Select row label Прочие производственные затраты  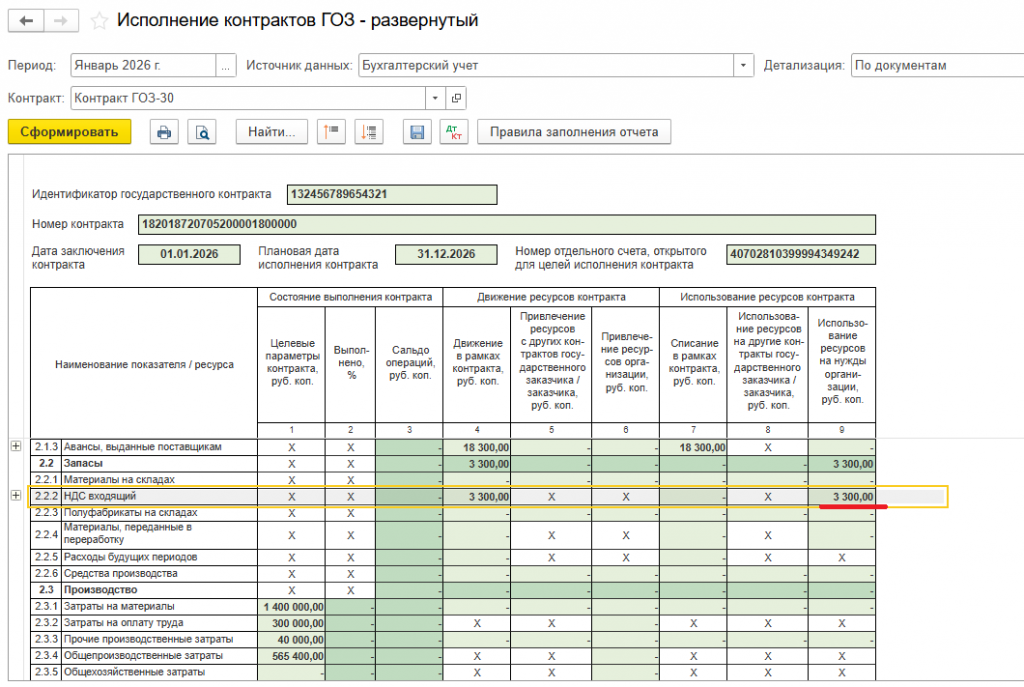[148, 639]
